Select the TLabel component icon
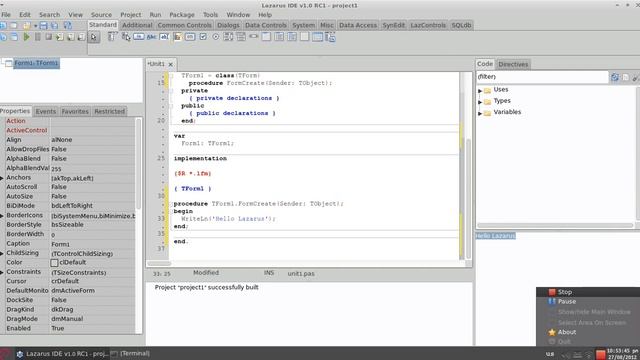 coord(151,37)
